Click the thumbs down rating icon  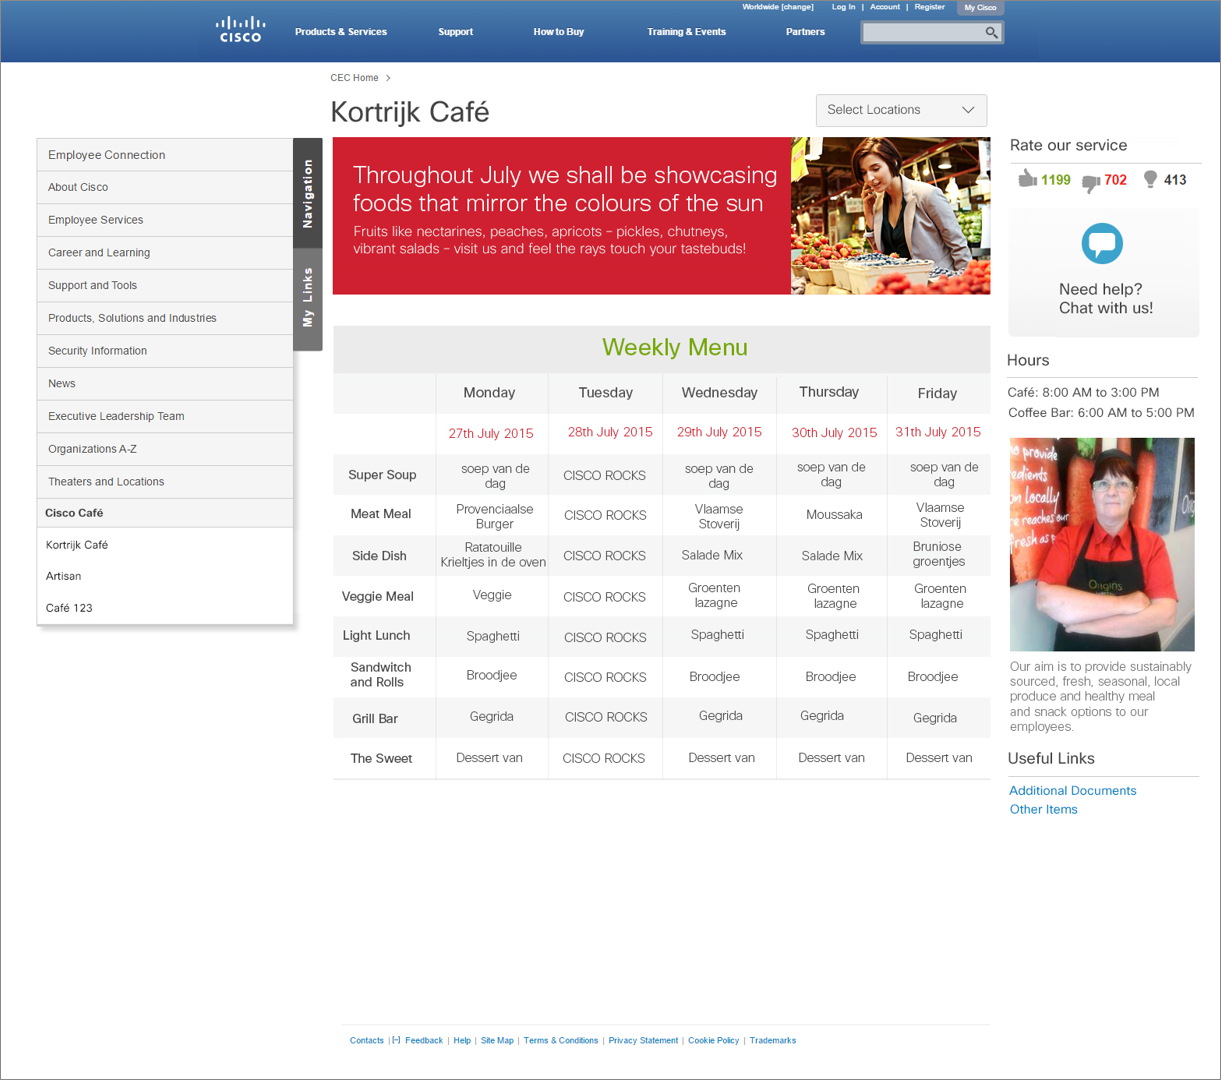click(x=1091, y=182)
